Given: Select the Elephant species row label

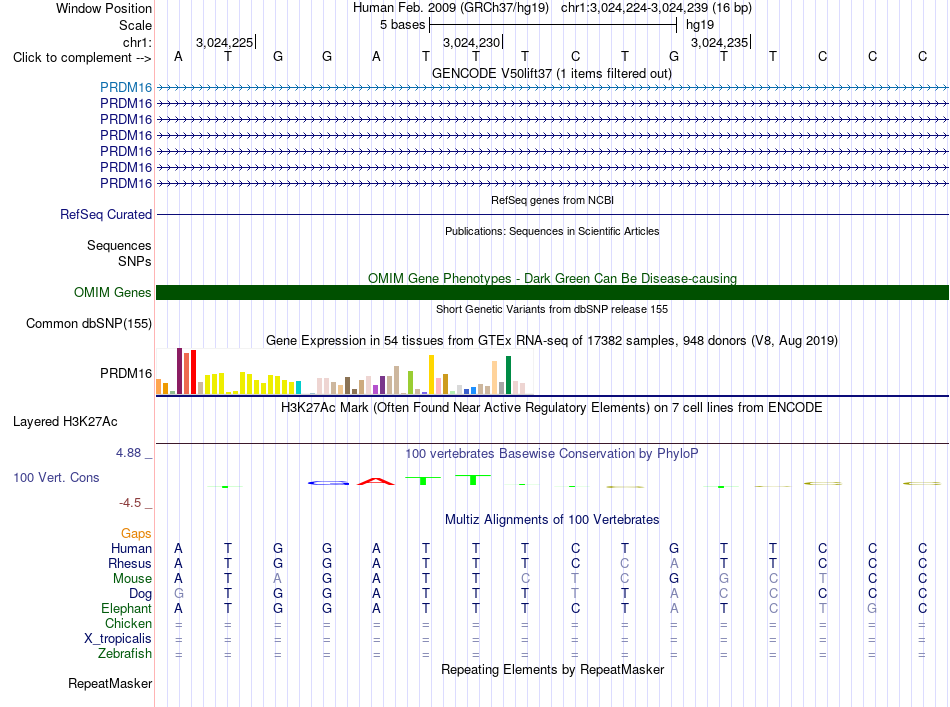Looking at the screenshot, I should tap(127, 608).
